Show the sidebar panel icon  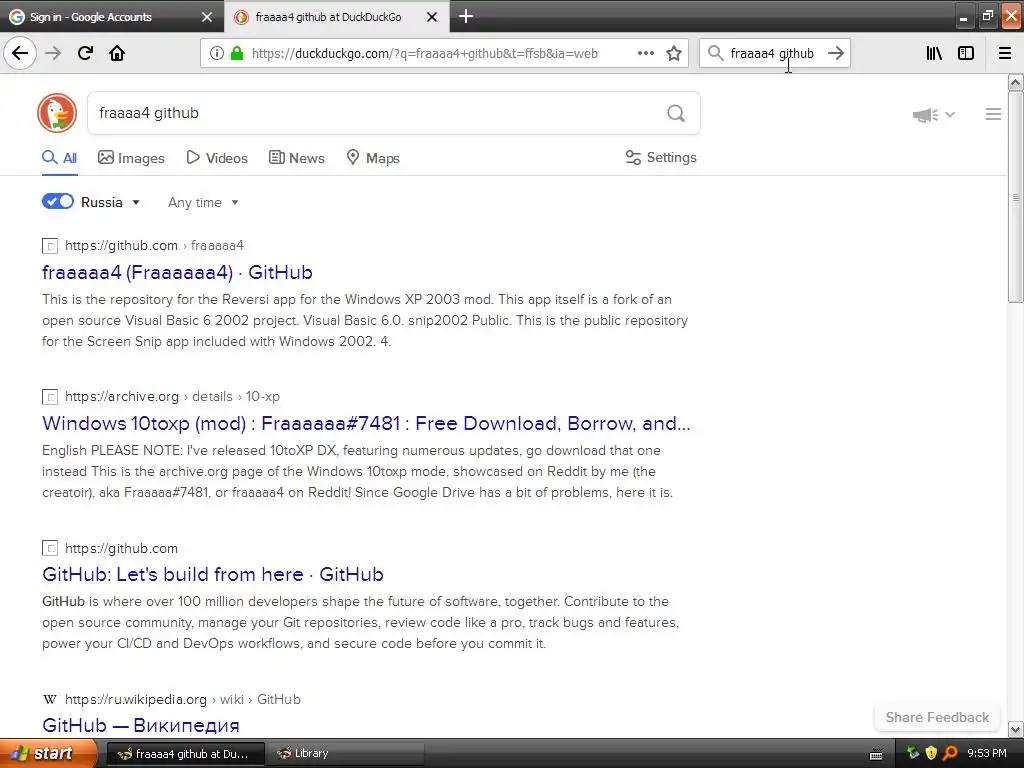pyautogui.click(x=966, y=53)
